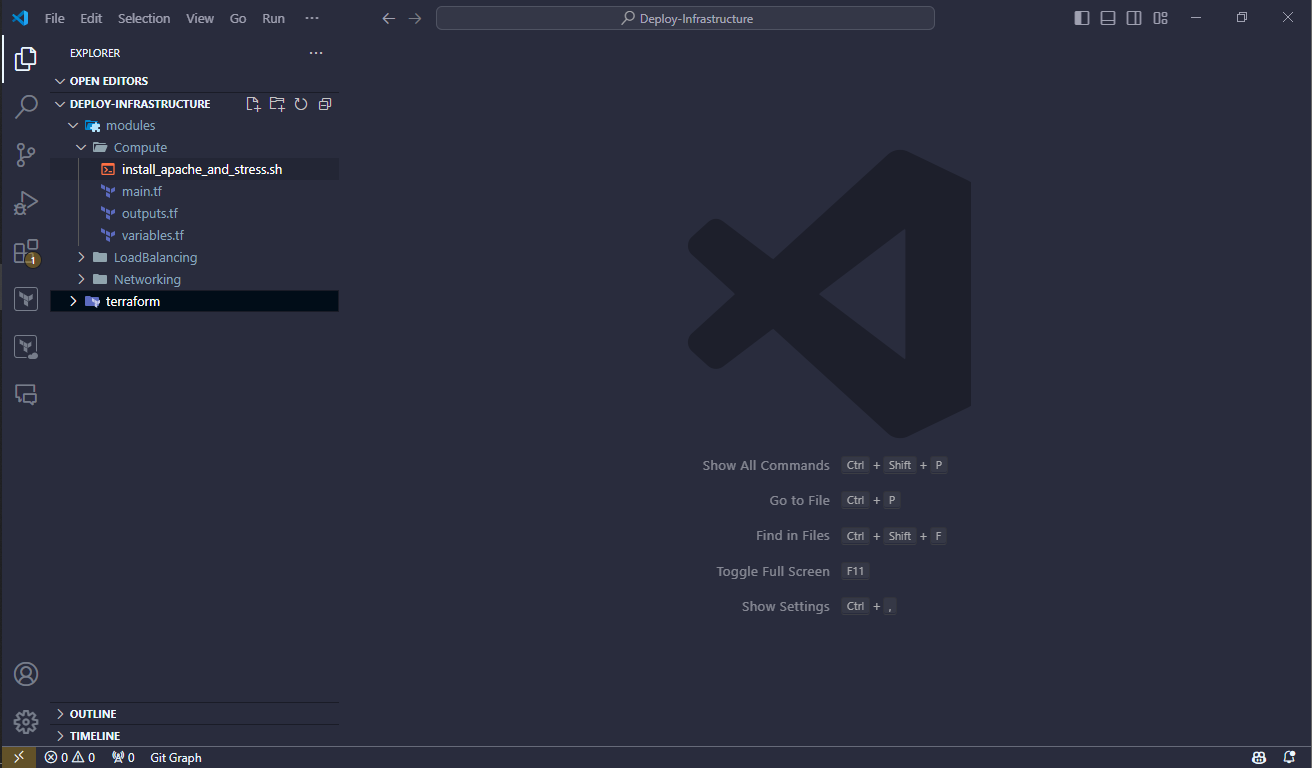Open outputs.tf file
The height and width of the screenshot is (768, 1312).
point(195,214)
